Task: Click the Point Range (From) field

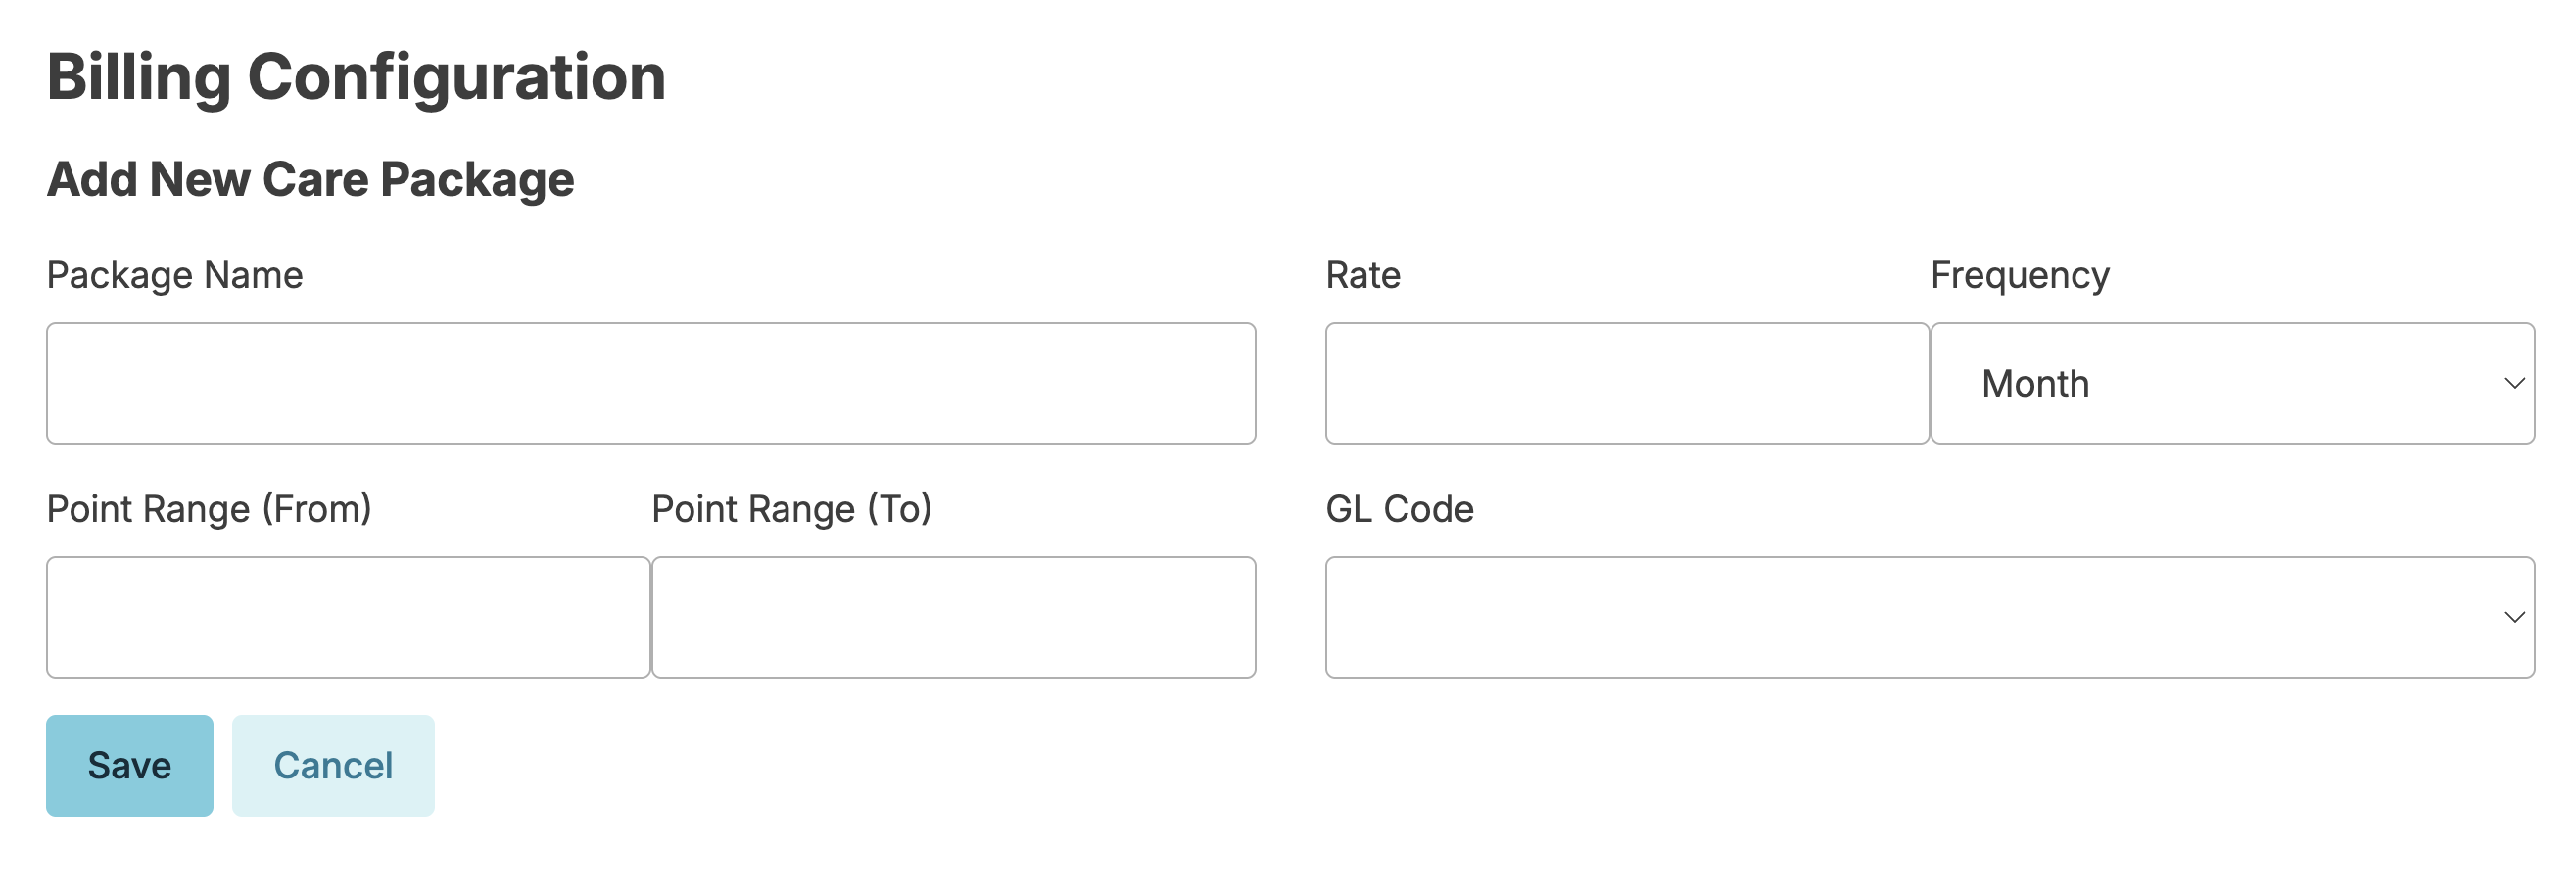Action: click(x=348, y=617)
